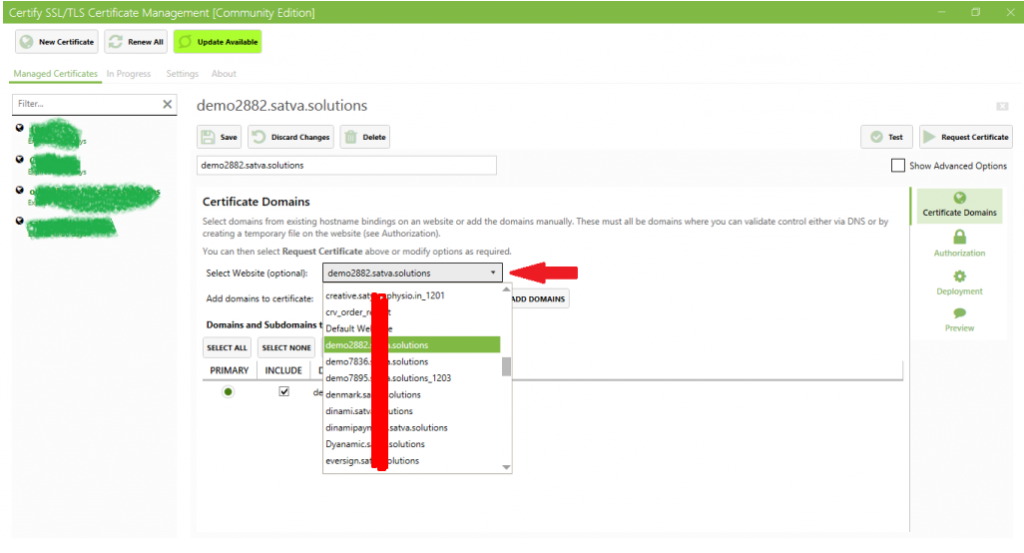
Task: Select the Primary radio button
Action: coord(228,392)
